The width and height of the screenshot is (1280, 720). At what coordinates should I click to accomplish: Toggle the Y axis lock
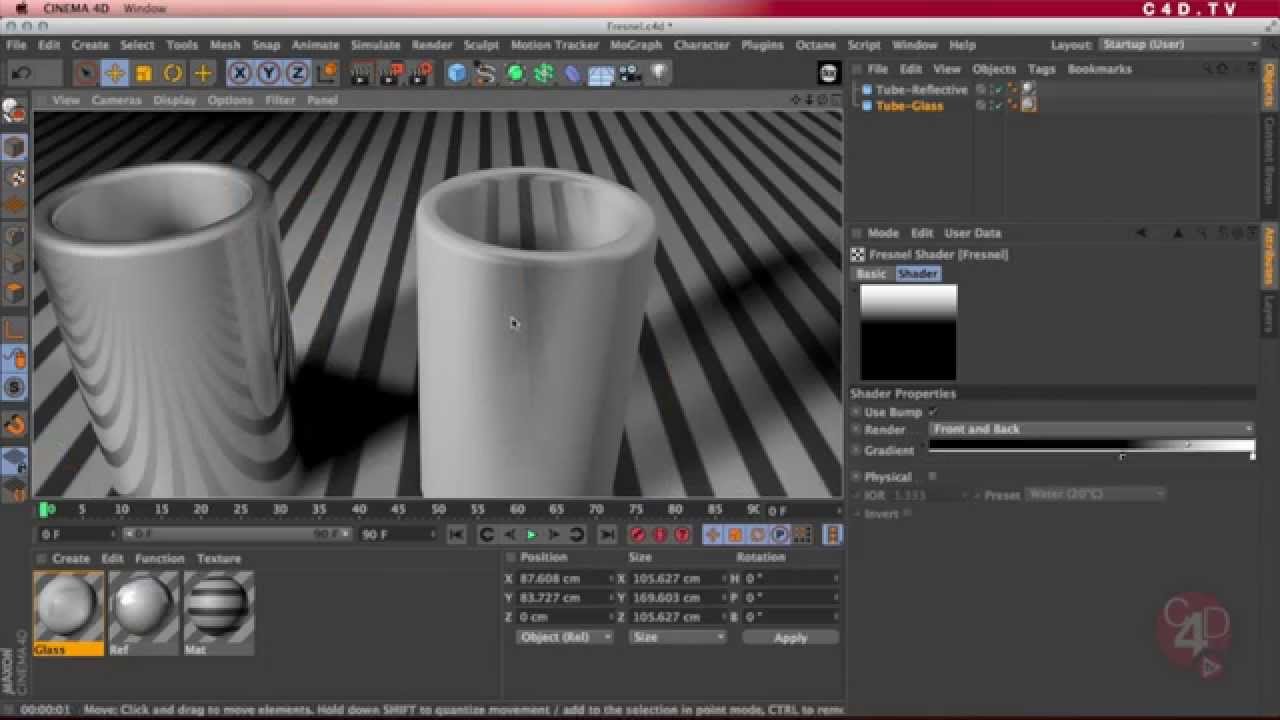(269, 73)
